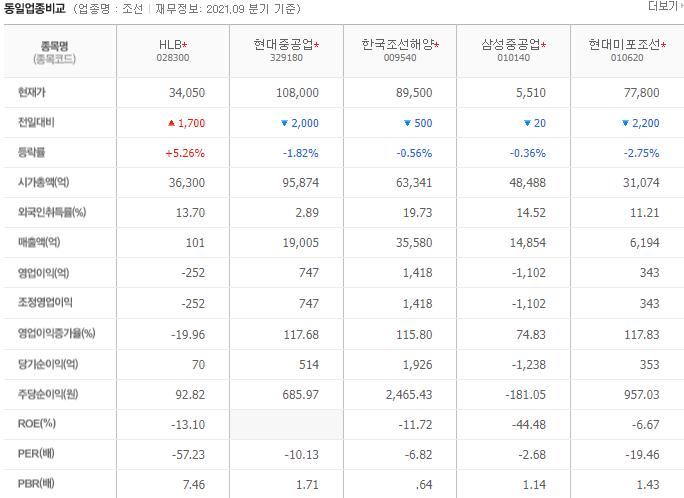
Task: Click the red up-arrow beside 1,700
Action: [171, 123]
